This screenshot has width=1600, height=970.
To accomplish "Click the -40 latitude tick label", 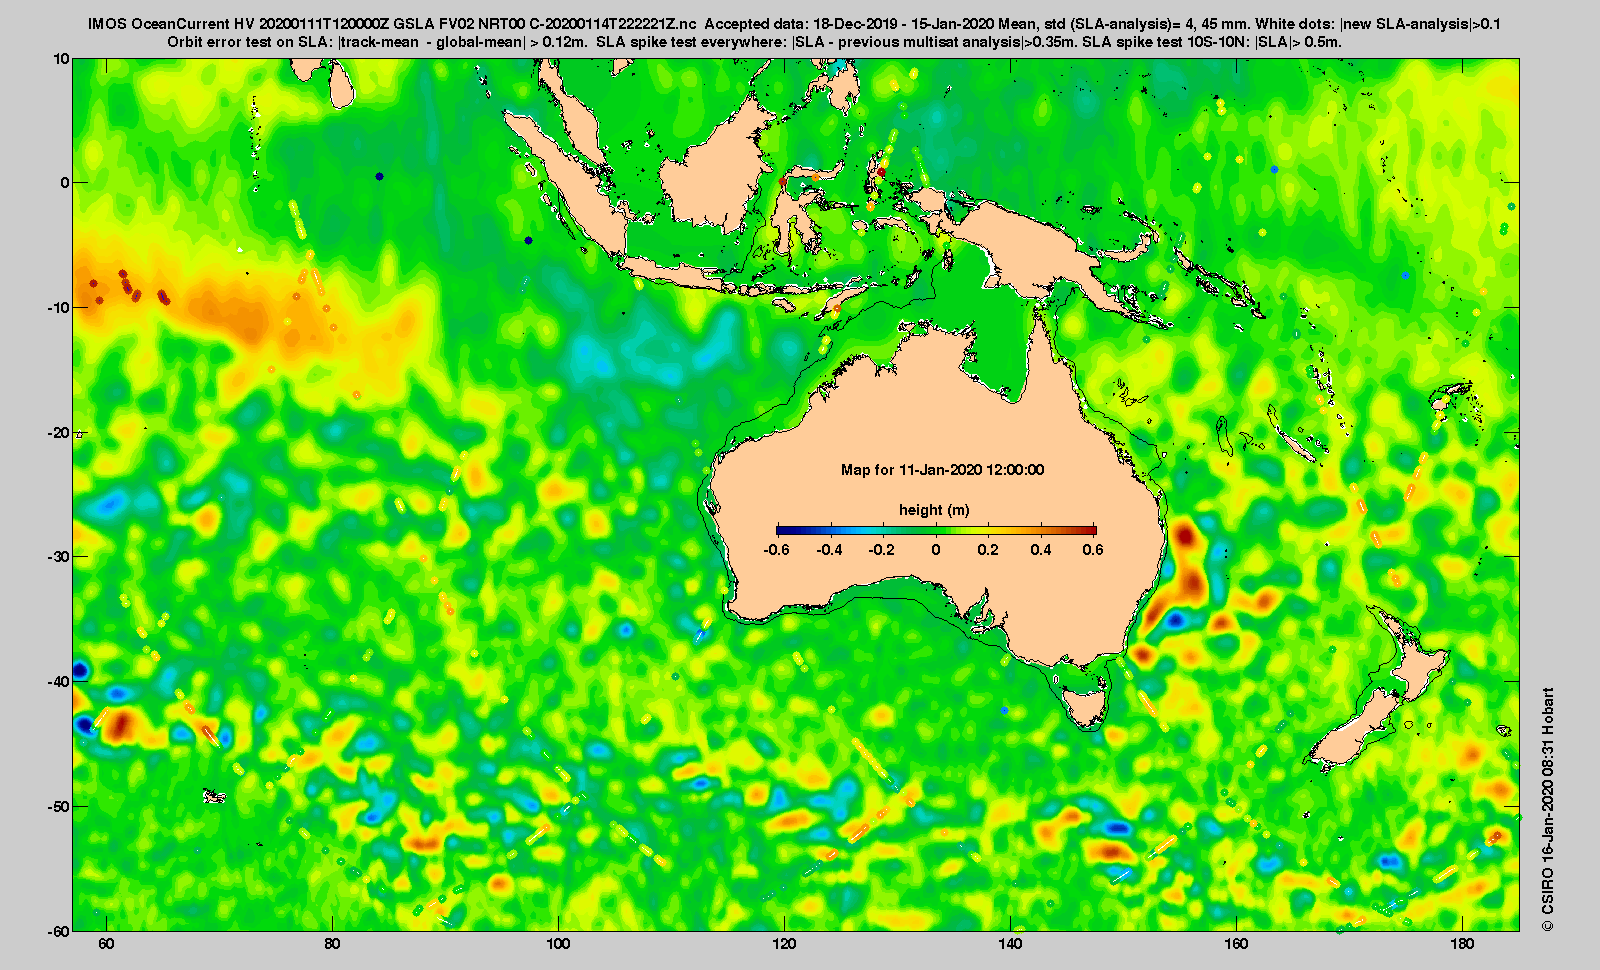I will coord(59,682).
